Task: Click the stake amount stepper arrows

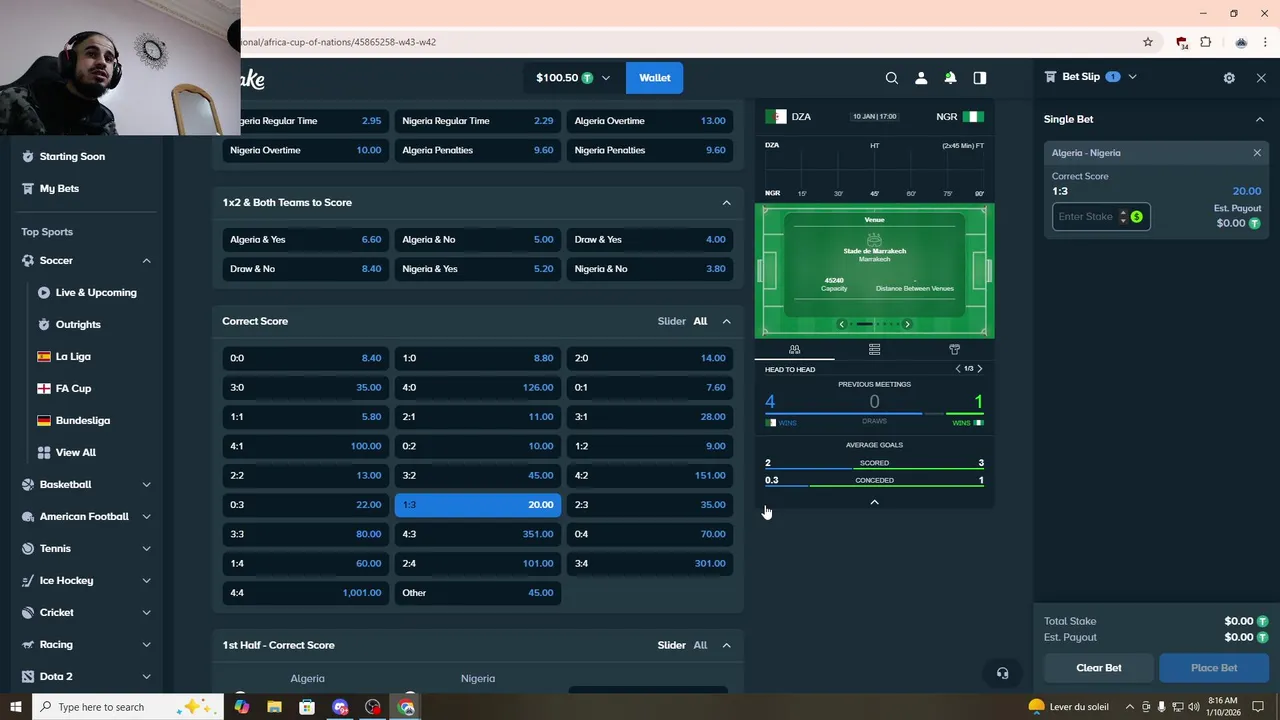Action: pyautogui.click(x=1123, y=217)
